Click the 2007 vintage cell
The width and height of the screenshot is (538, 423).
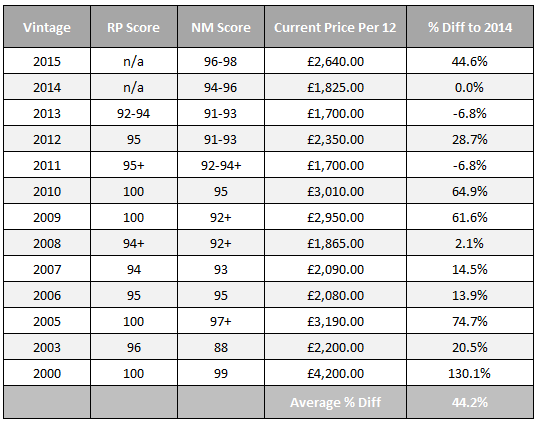click(47, 269)
